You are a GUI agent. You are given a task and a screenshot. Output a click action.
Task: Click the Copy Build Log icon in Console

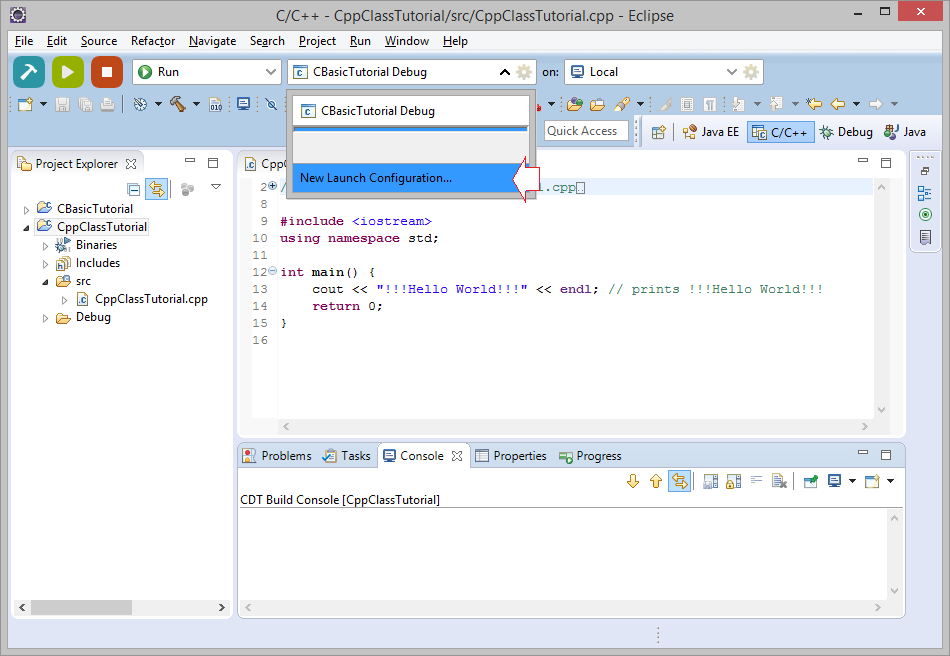tap(711, 482)
